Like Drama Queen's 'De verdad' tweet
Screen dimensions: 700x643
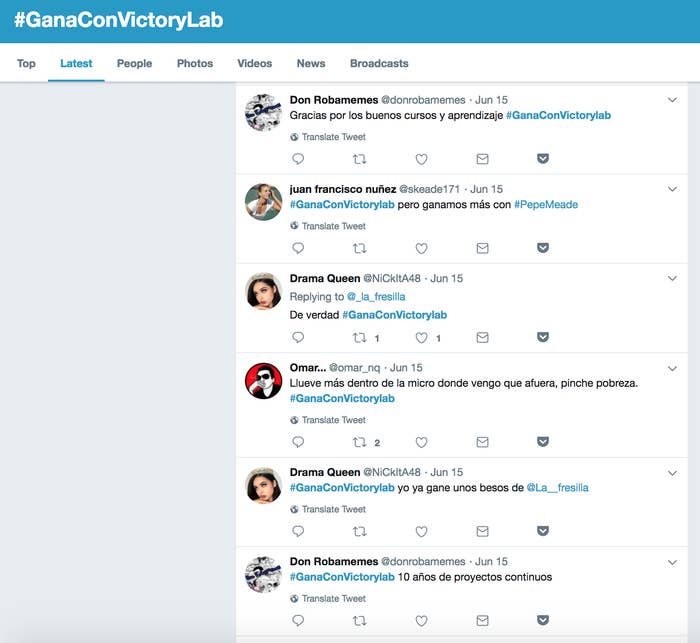(x=421, y=338)
